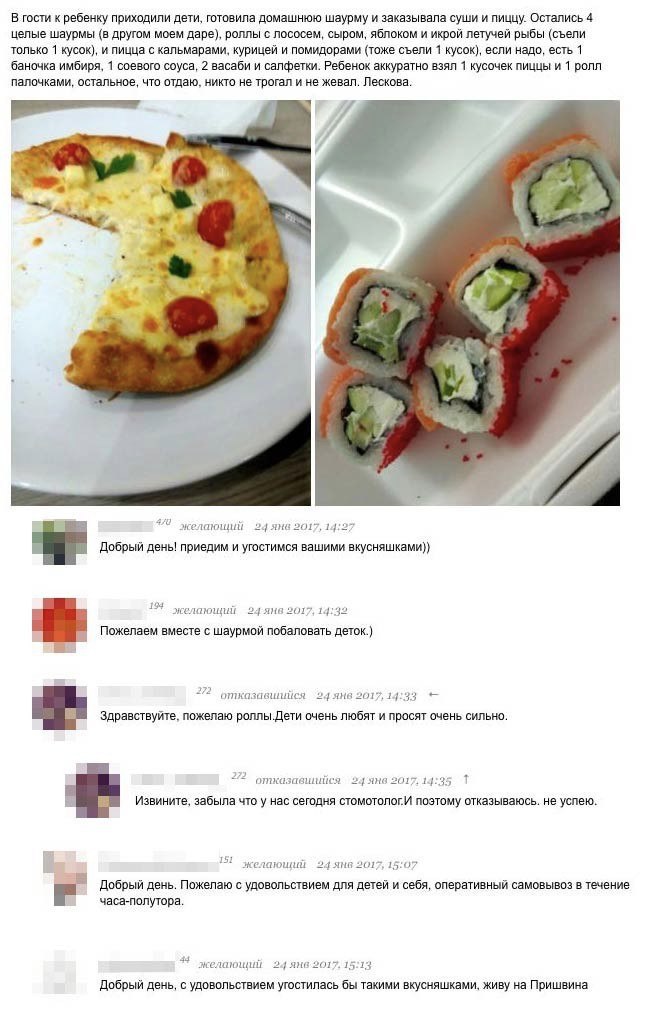Click the left arrow icon next to 14:33
This screenshot has height=1020, width=645.
coord(434,695)
